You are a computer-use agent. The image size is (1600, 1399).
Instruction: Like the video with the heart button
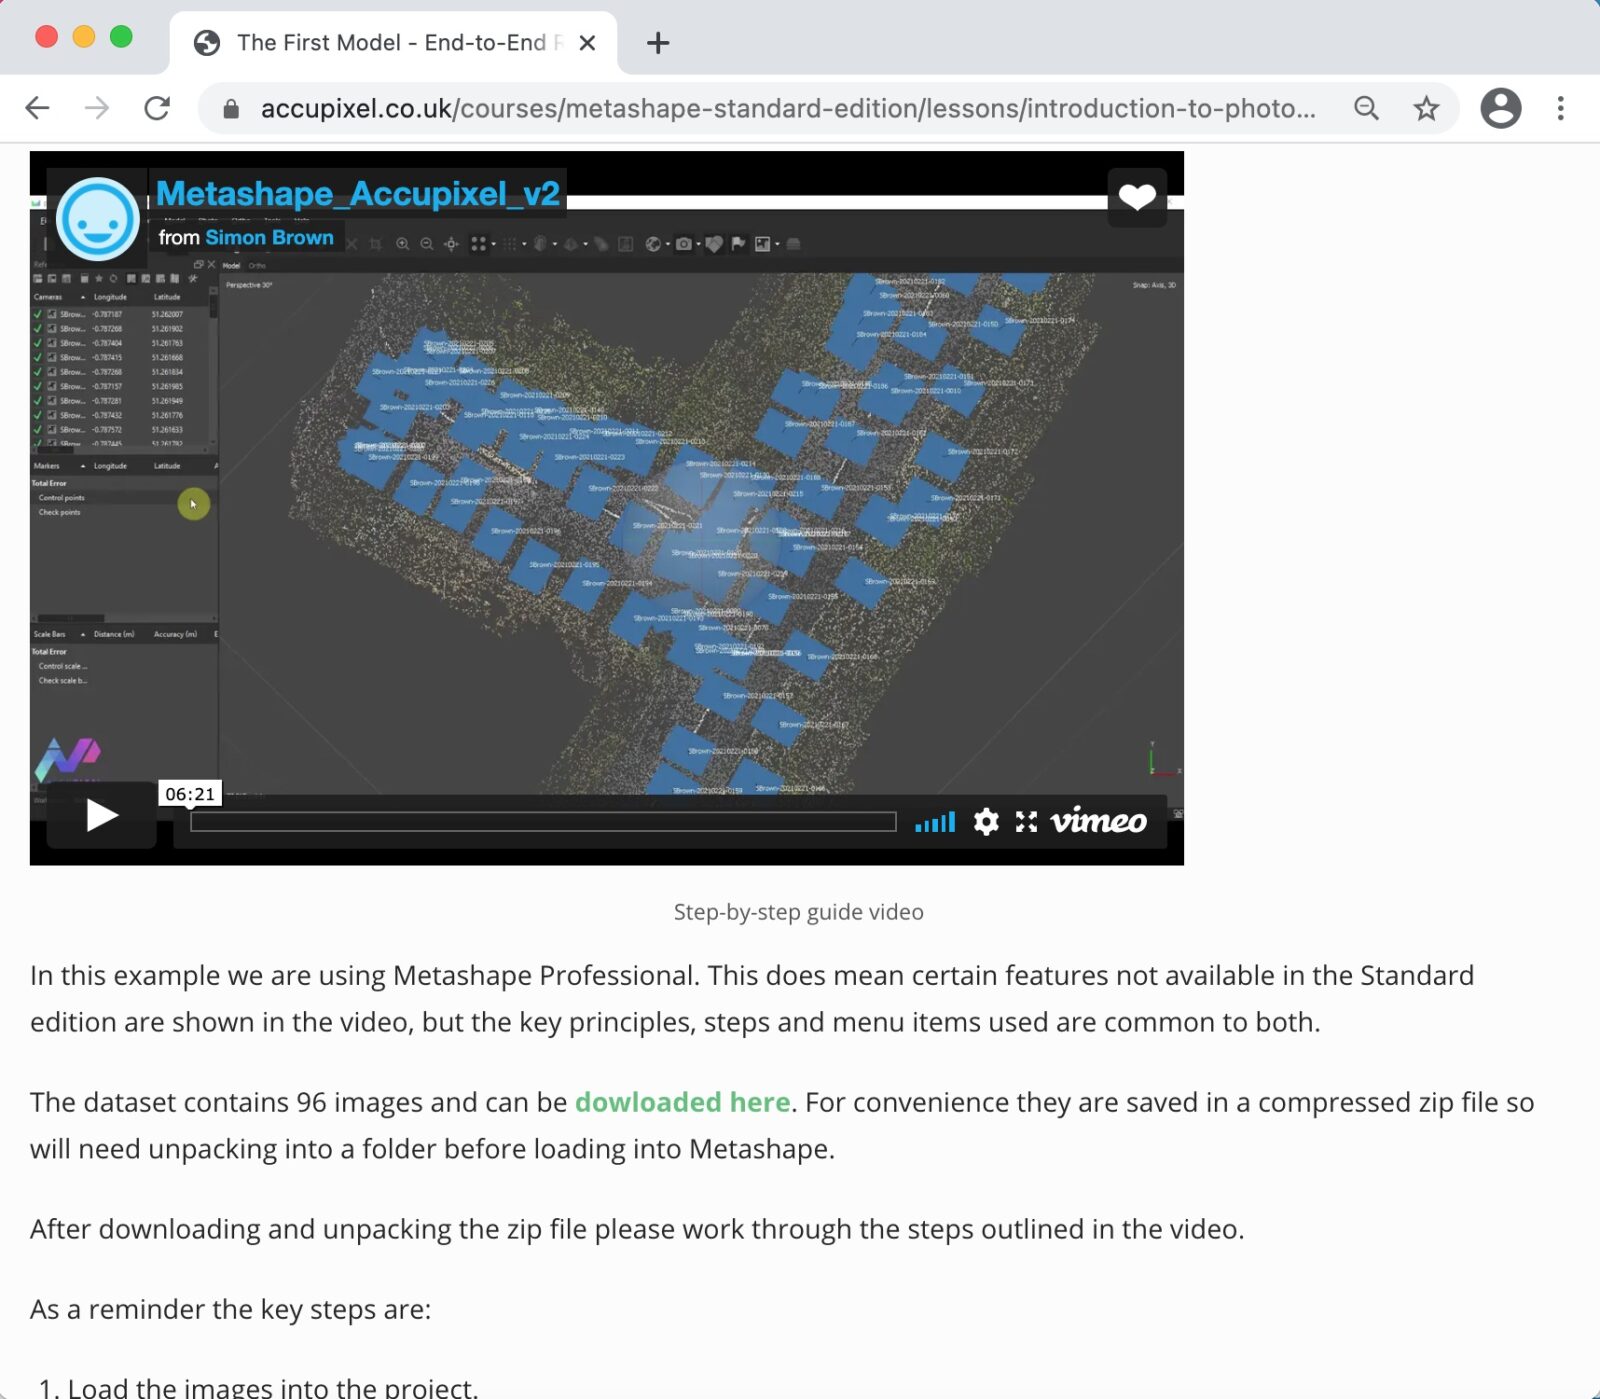(1136, 196)
